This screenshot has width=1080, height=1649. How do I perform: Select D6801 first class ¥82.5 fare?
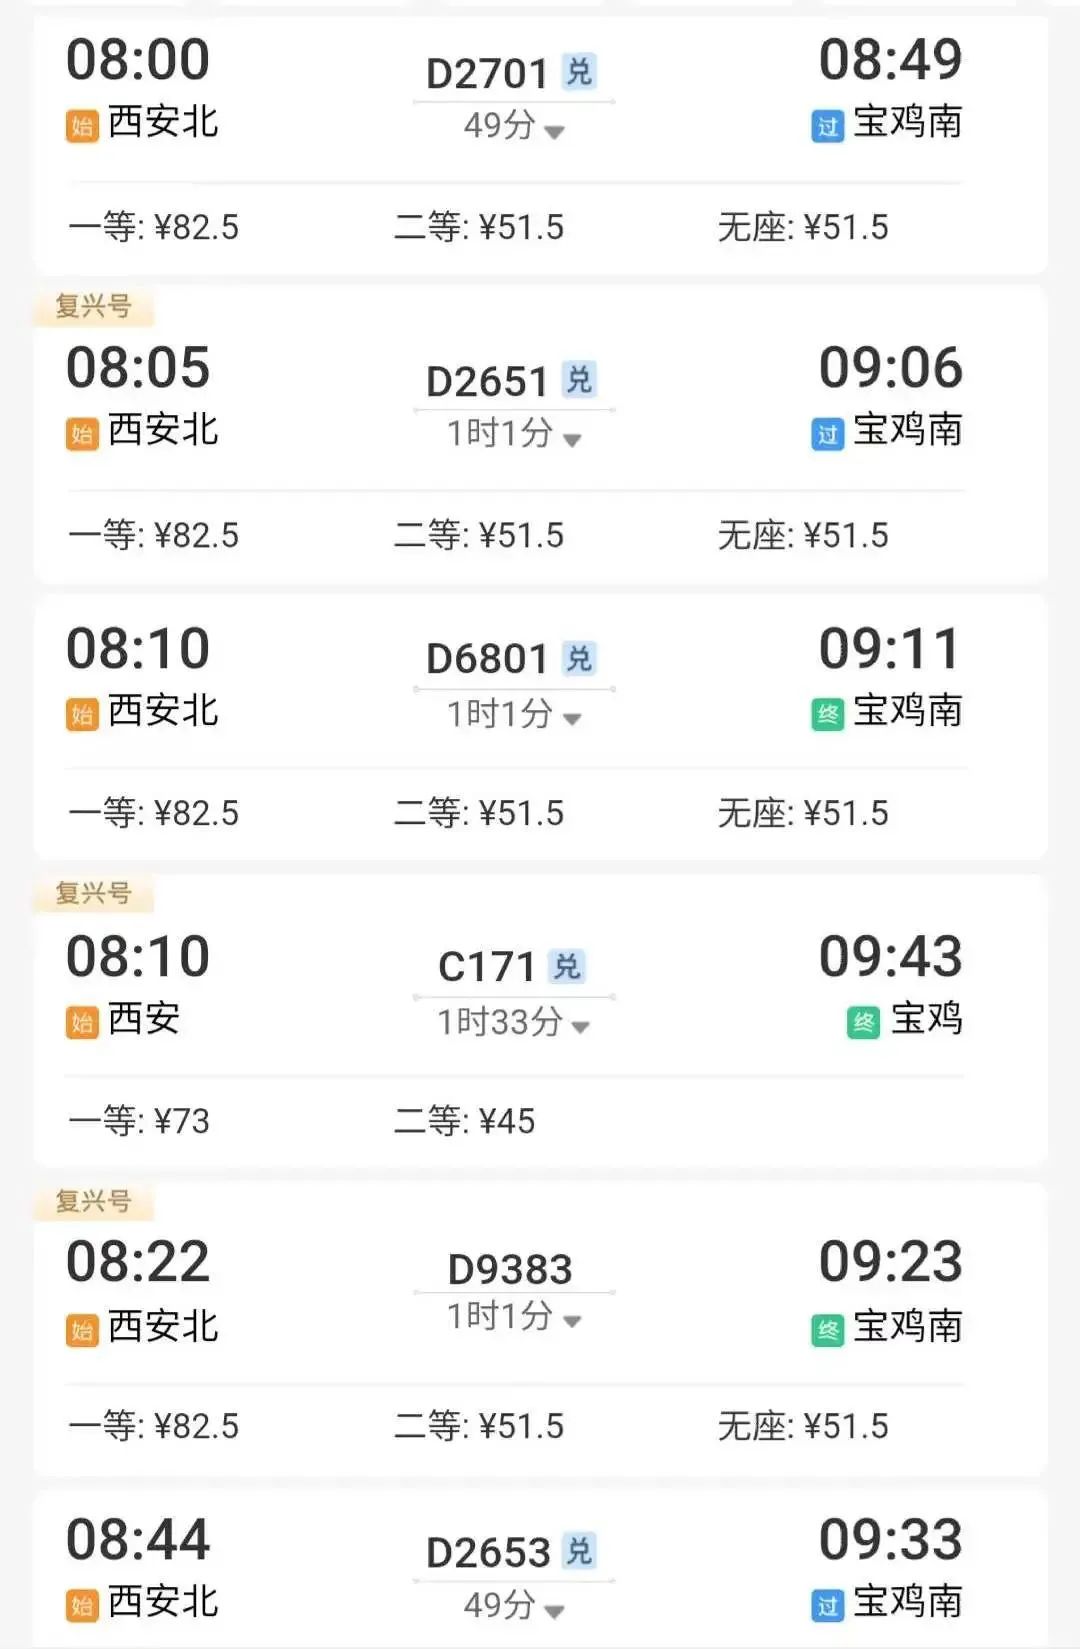click(x=154, y=813)
